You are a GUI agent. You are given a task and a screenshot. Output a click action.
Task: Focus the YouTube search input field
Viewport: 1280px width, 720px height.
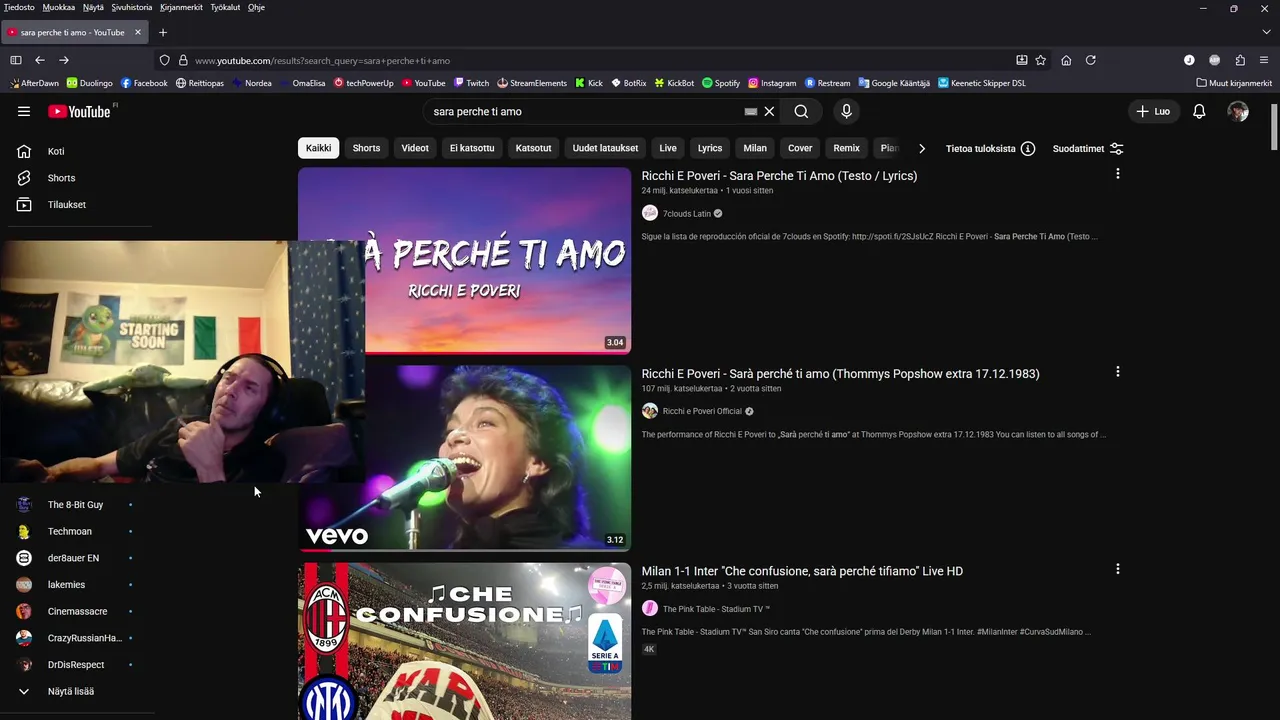click(585, 112)
